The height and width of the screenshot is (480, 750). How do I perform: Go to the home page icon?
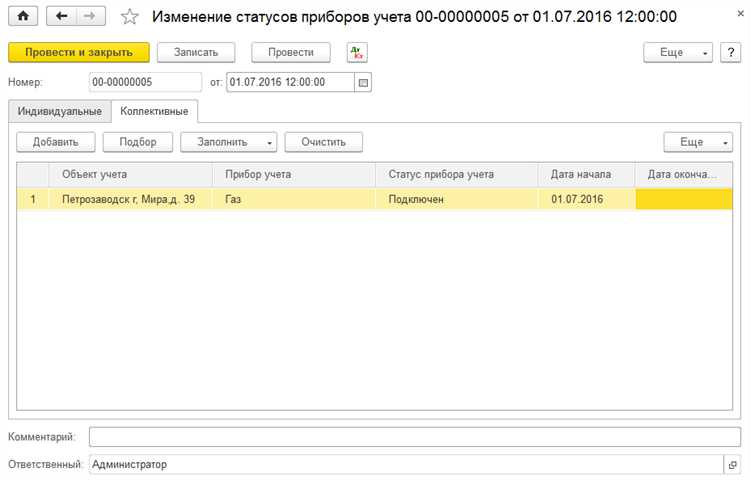[23, 16]
